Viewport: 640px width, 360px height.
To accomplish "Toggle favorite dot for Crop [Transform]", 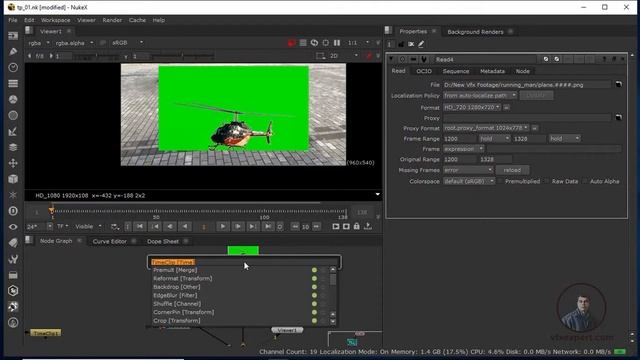I will (314, 321).
